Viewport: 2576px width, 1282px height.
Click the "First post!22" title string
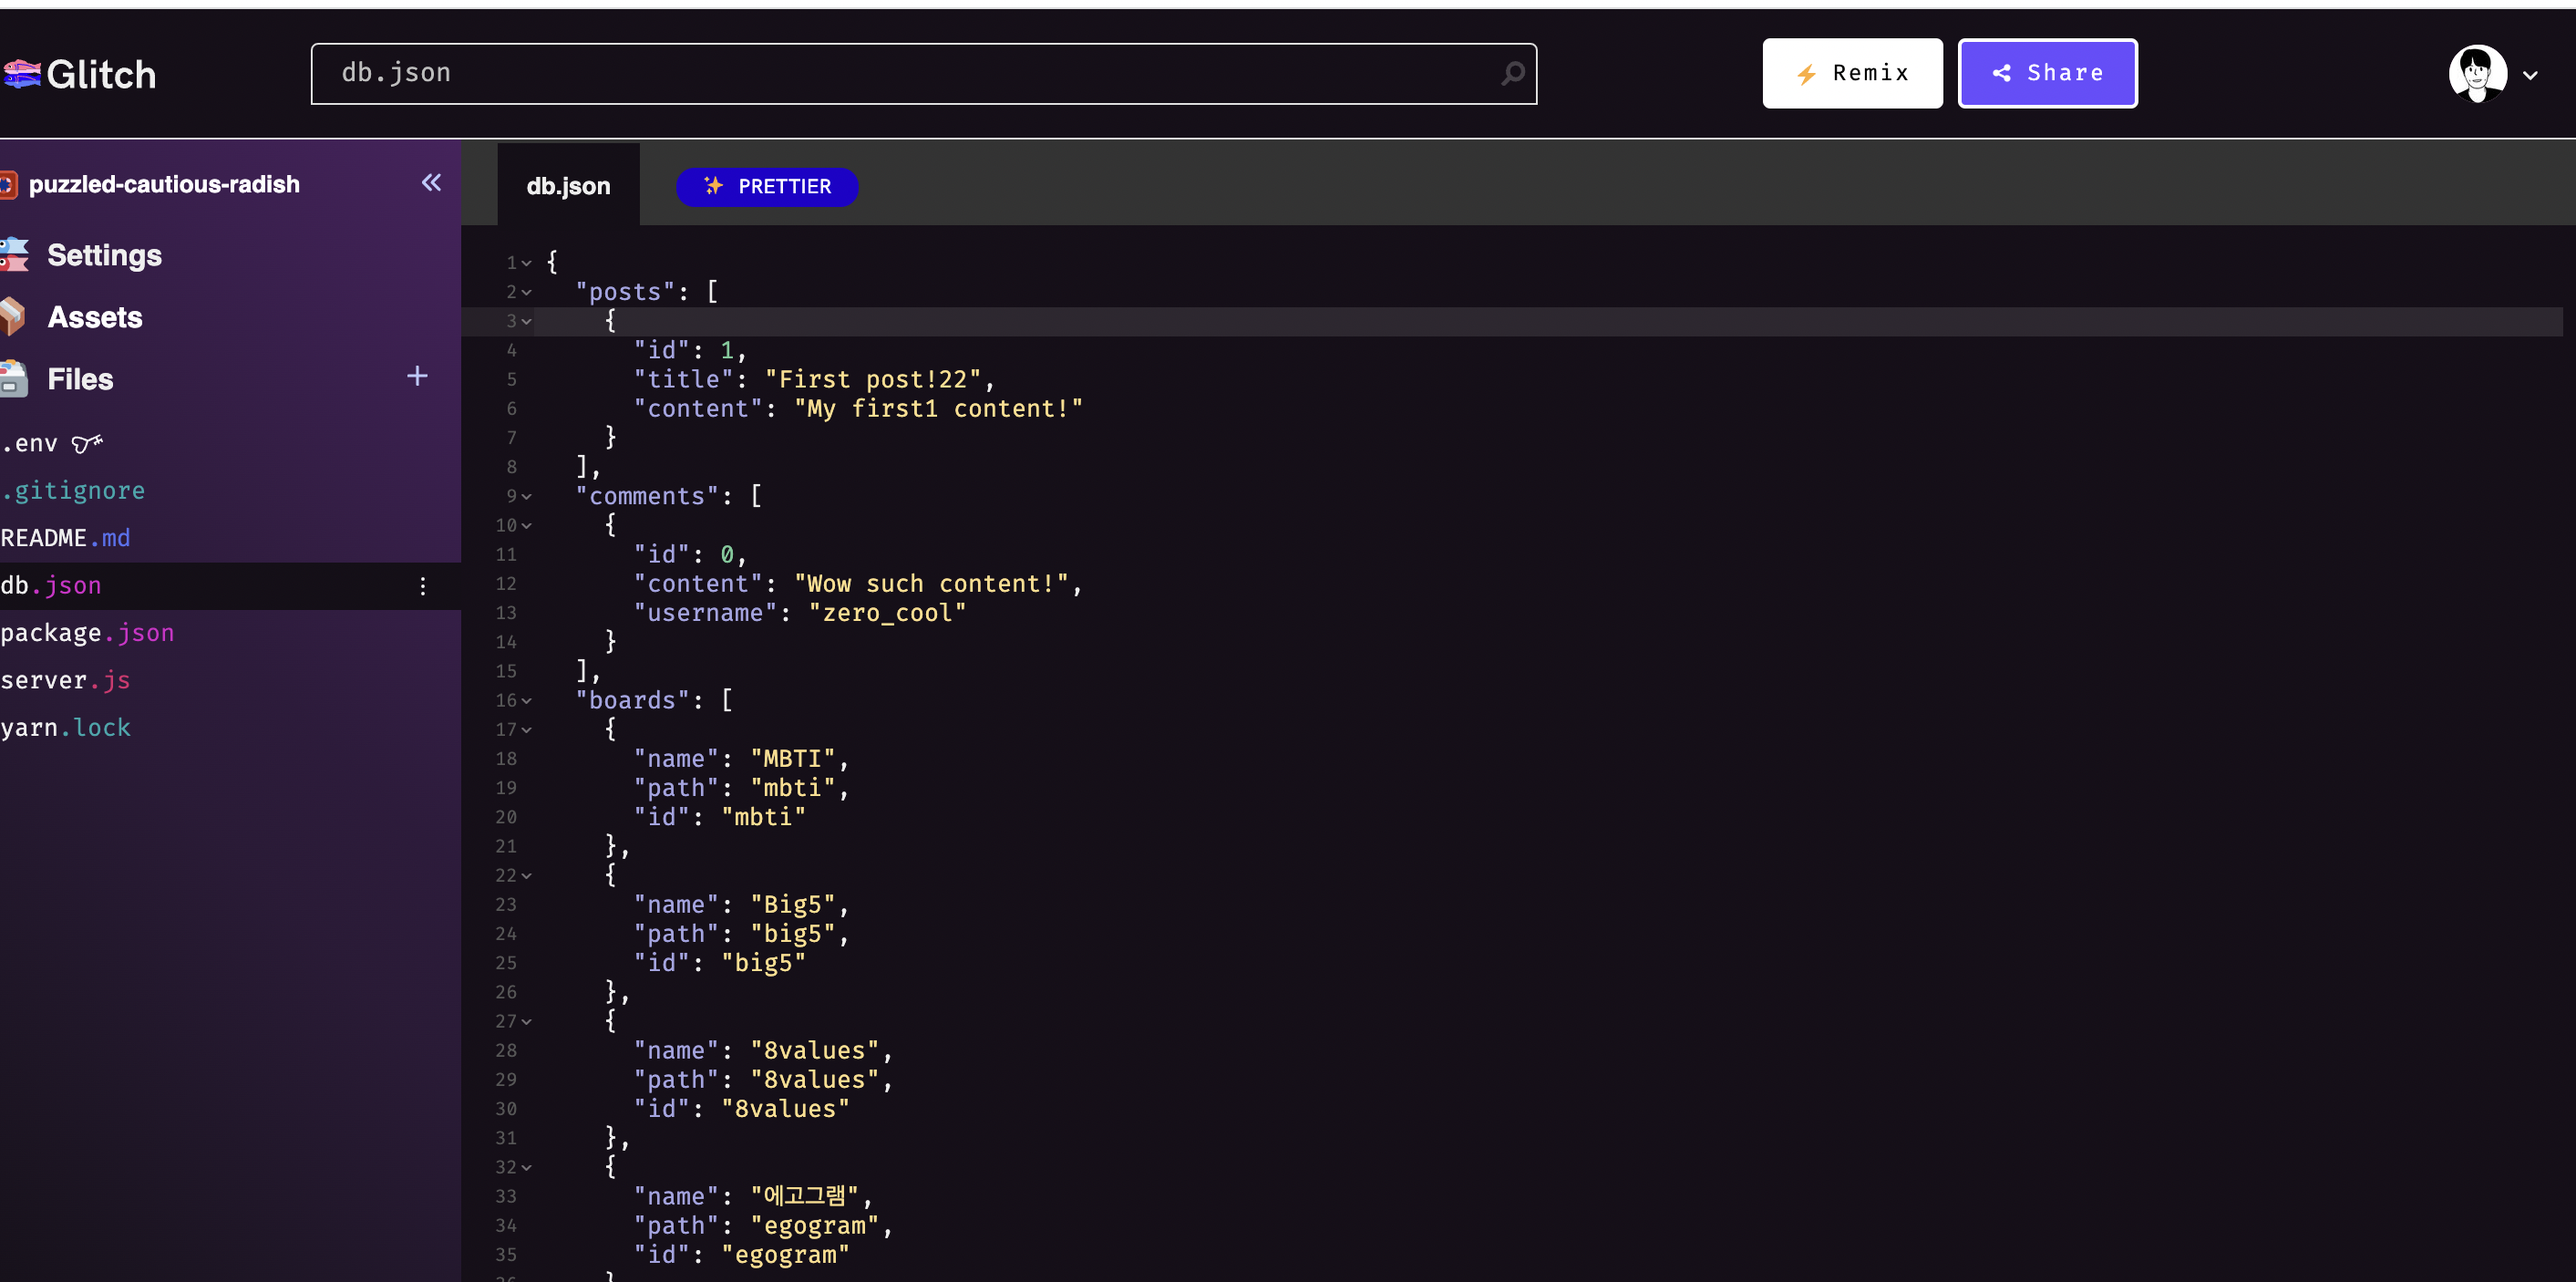873,380
